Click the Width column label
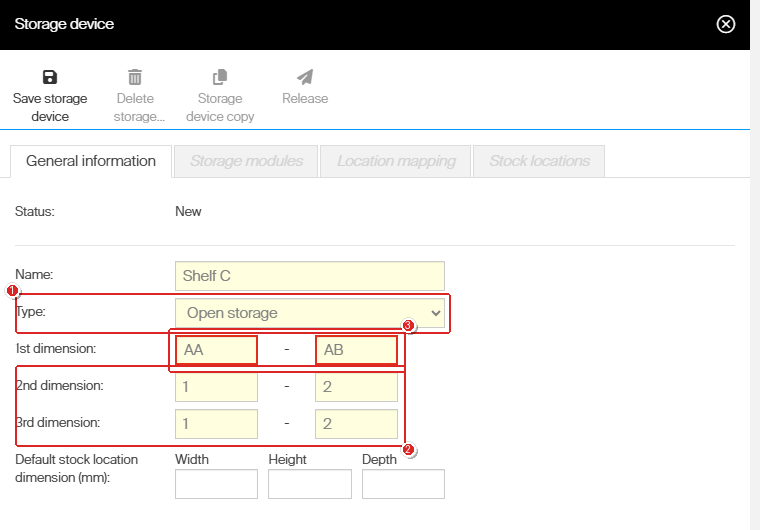Screen dimensions: 760x530 [x=192, y=459]
